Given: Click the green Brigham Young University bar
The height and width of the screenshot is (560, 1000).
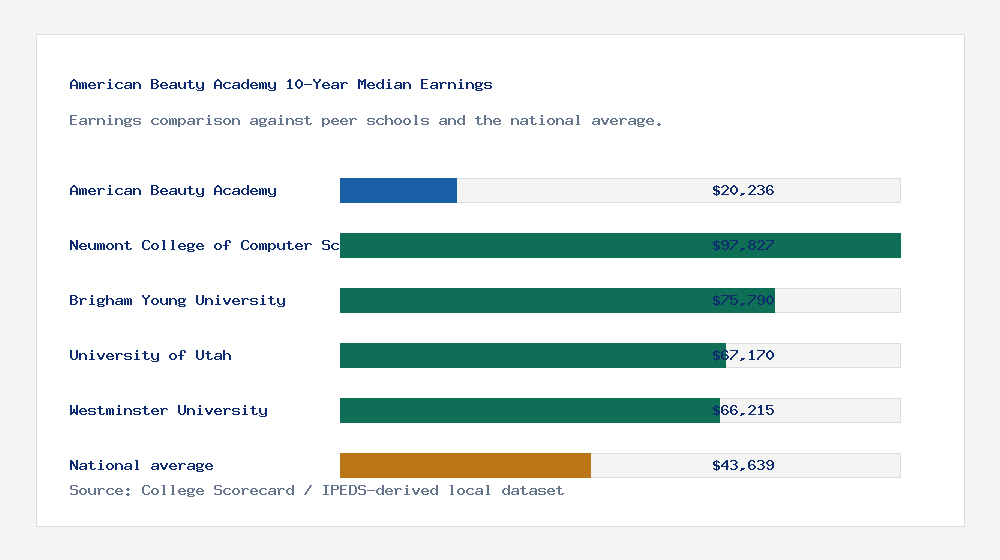Looking at the screenshot, I should coord(557,300).
